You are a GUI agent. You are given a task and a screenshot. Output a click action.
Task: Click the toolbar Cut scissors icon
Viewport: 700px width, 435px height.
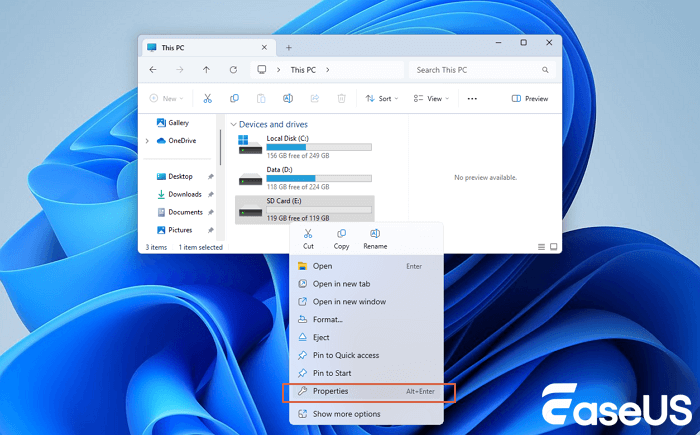coord(208,98)
